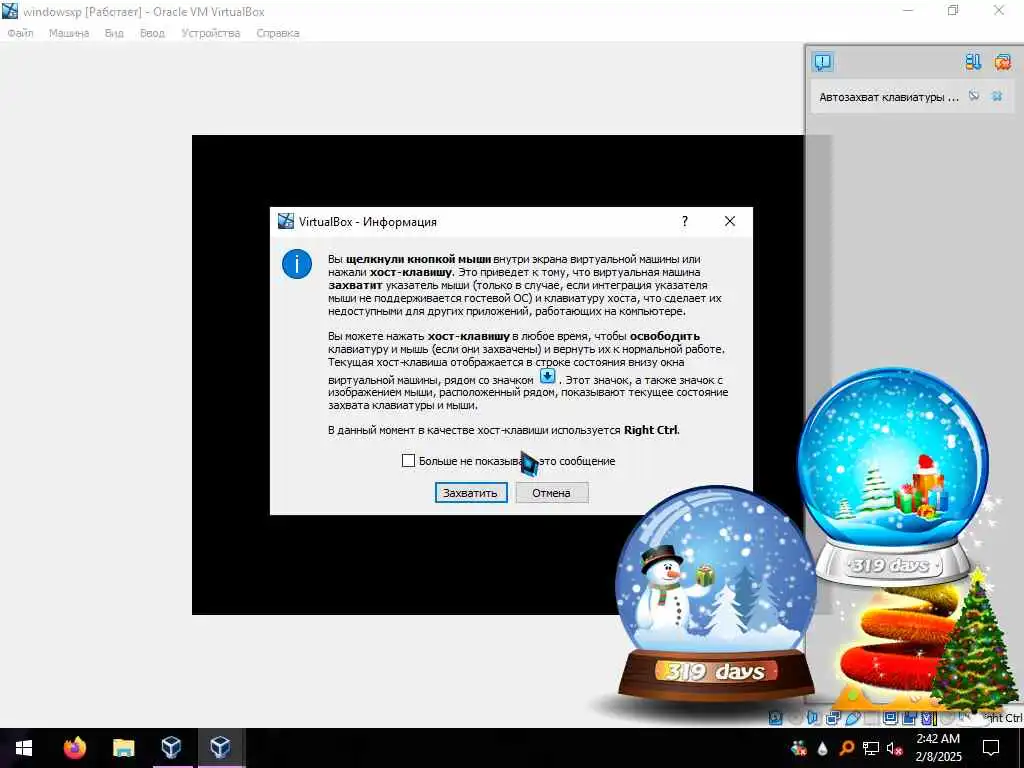This screenshot has height=768, width=1024.
Task: Expand details of Автозахват клавиатуры notification
Action: coord(974,96)
